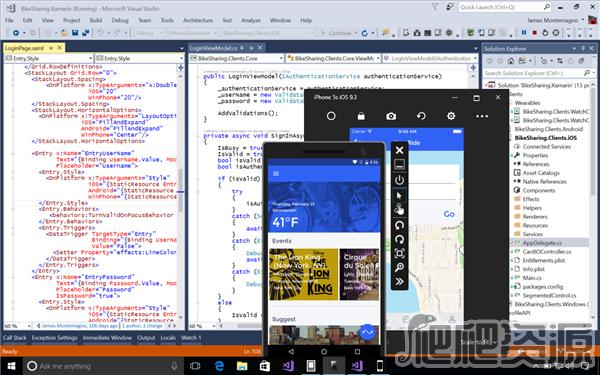Open the Call Stack tab
Viewport: 600px width, 375px height.
pyautogui.click(x=15, y=338)
